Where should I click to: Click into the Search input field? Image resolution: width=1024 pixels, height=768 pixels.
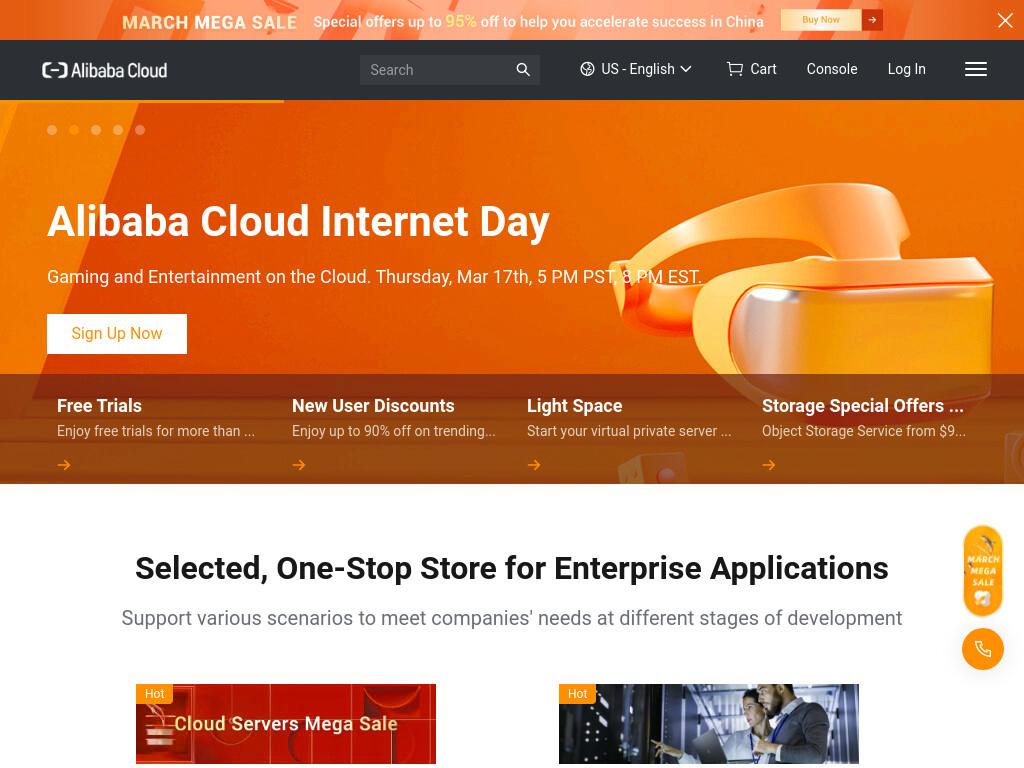tap(439, 70)
